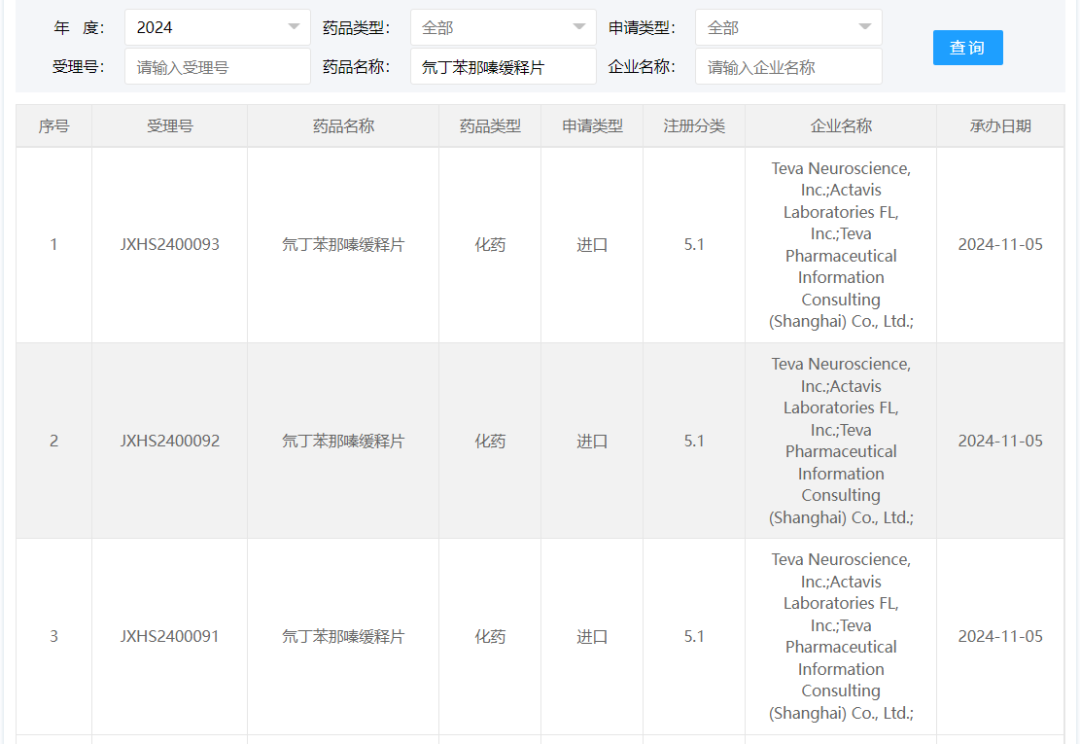This screenshot has height=744, width=1080.
Task: Click date 2024-11-05 in JXHS2400093 row
Action: point(1000,245)
